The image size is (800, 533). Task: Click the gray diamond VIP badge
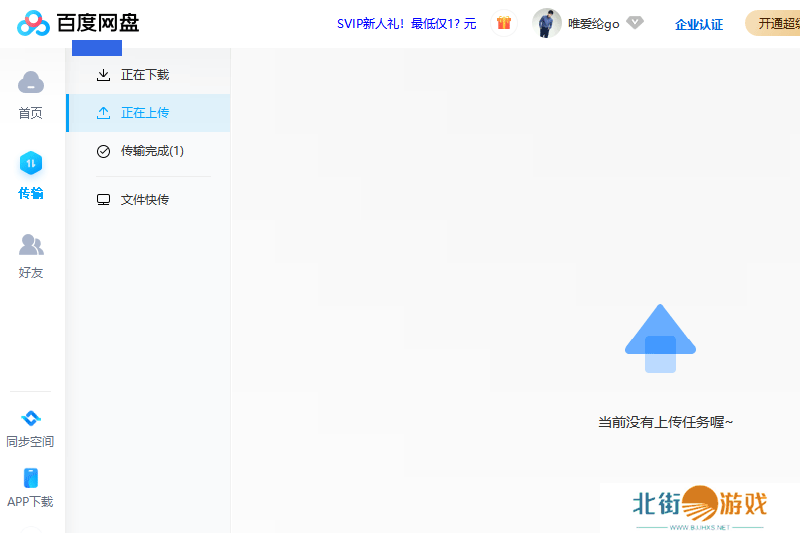[635, 23]
